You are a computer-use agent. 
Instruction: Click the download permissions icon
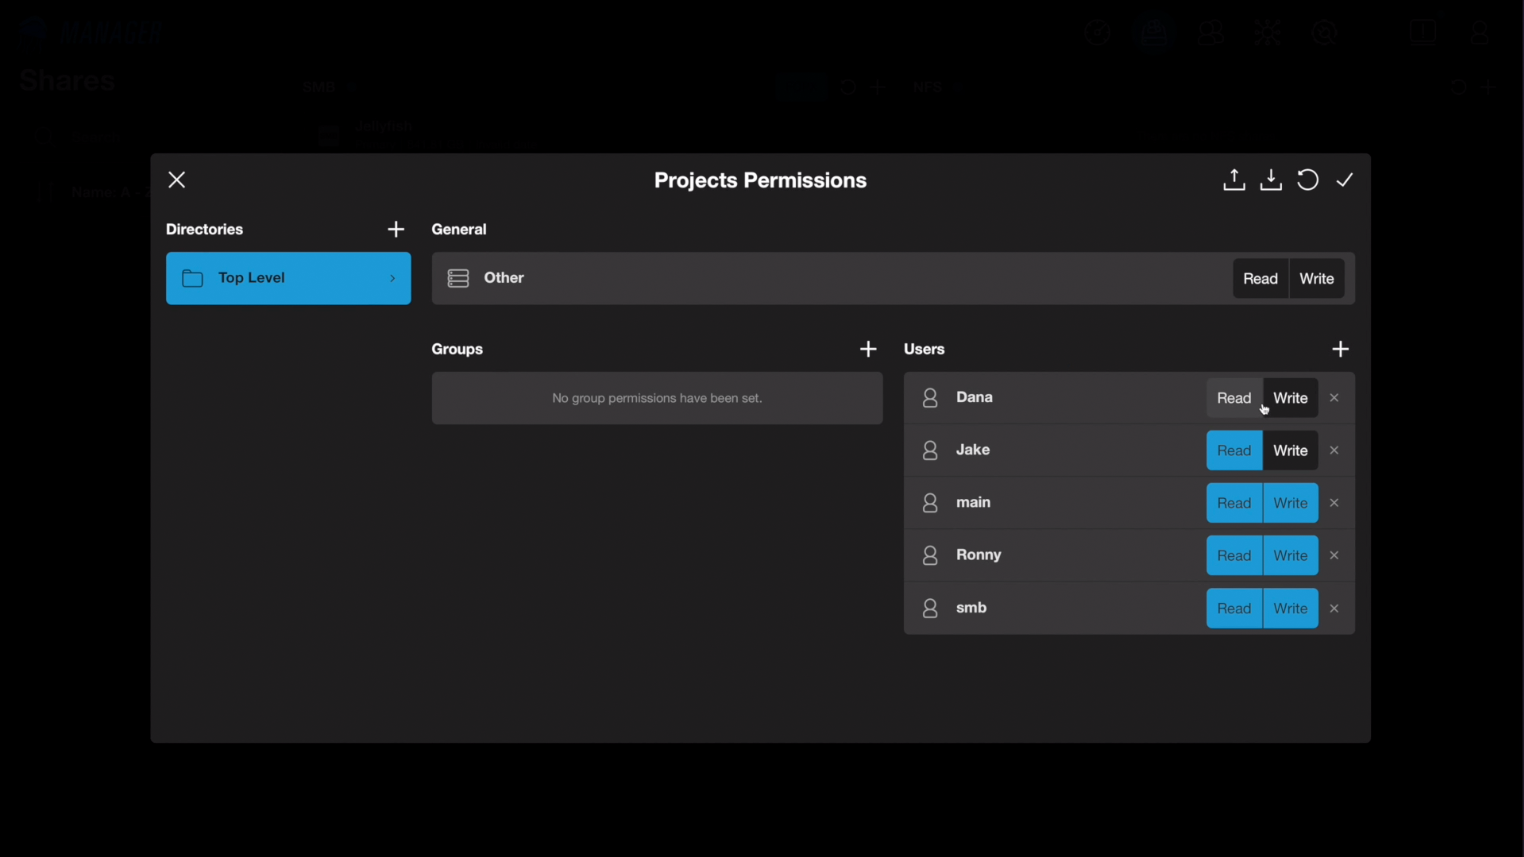1271,180
